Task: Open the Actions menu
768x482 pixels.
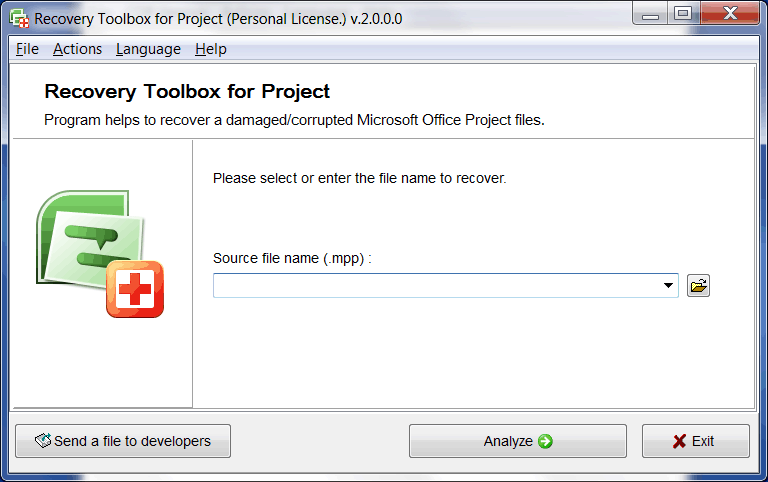Action: coord(77,49)
